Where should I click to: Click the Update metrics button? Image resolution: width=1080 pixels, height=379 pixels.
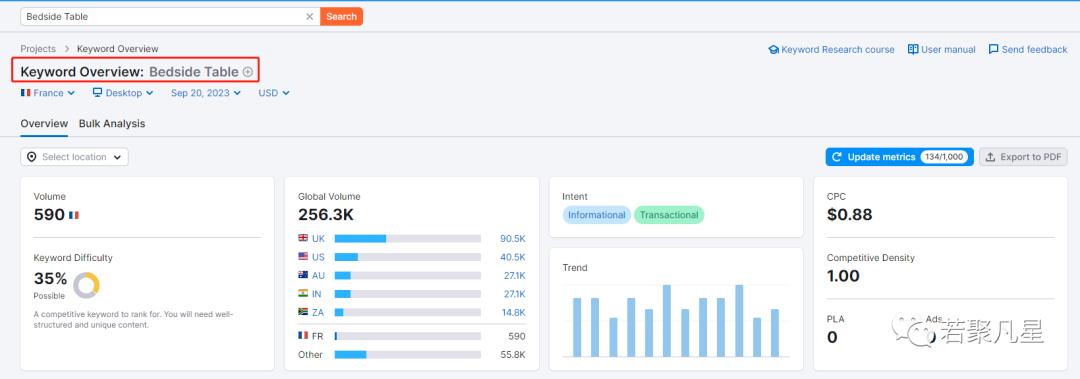click(x=900, y=157)
